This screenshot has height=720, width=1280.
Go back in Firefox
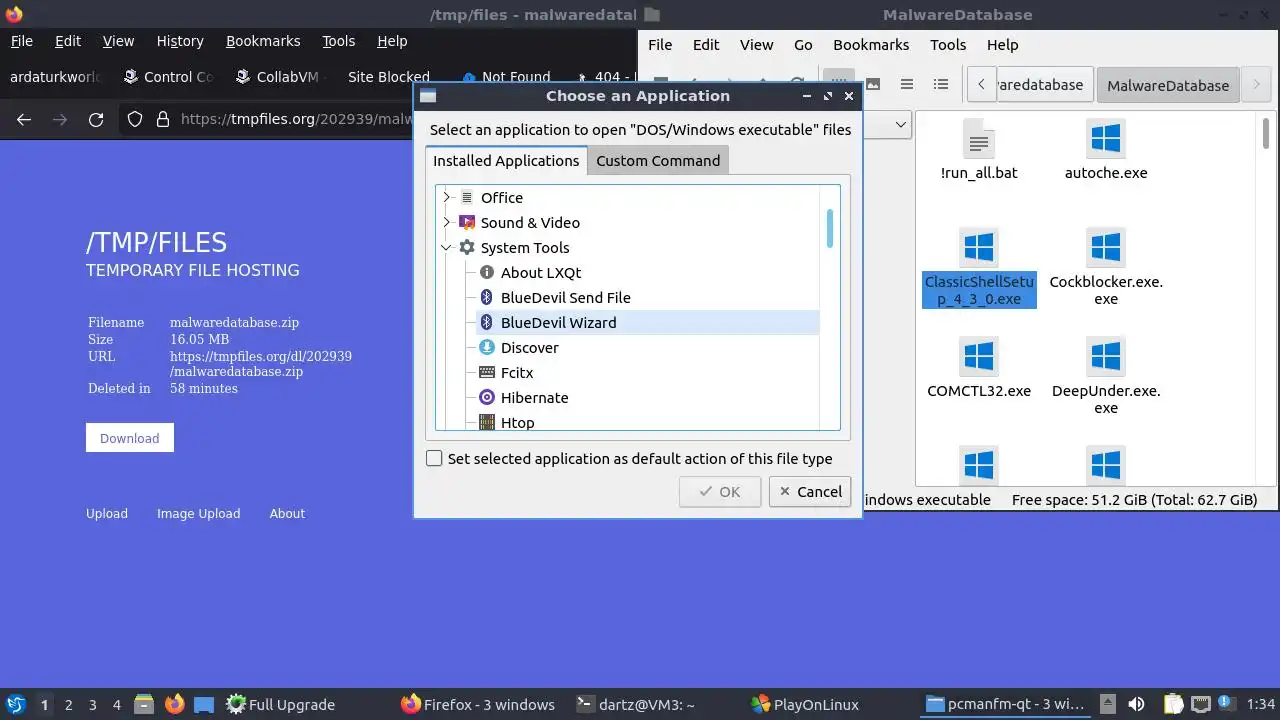point(24,119)
